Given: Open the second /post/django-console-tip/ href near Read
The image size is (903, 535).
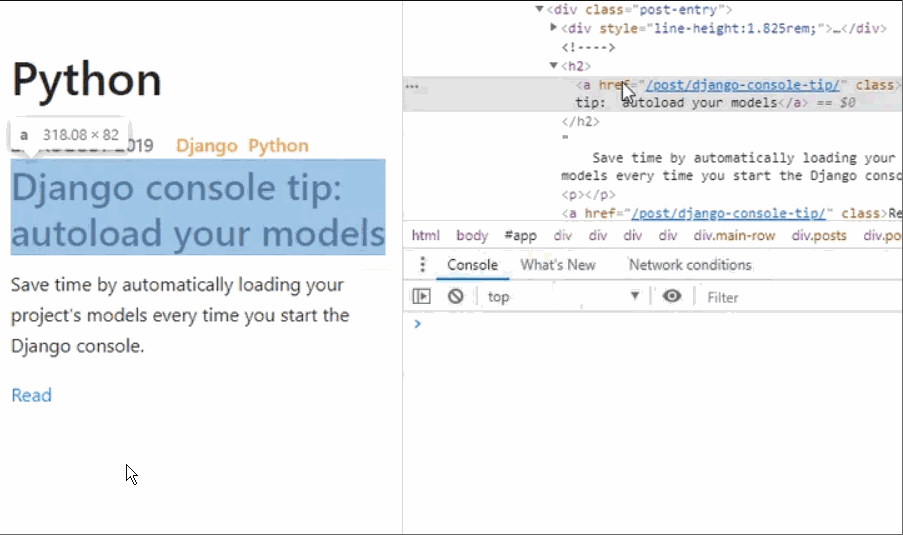Looking at the screenshot, I should point(729,214).
